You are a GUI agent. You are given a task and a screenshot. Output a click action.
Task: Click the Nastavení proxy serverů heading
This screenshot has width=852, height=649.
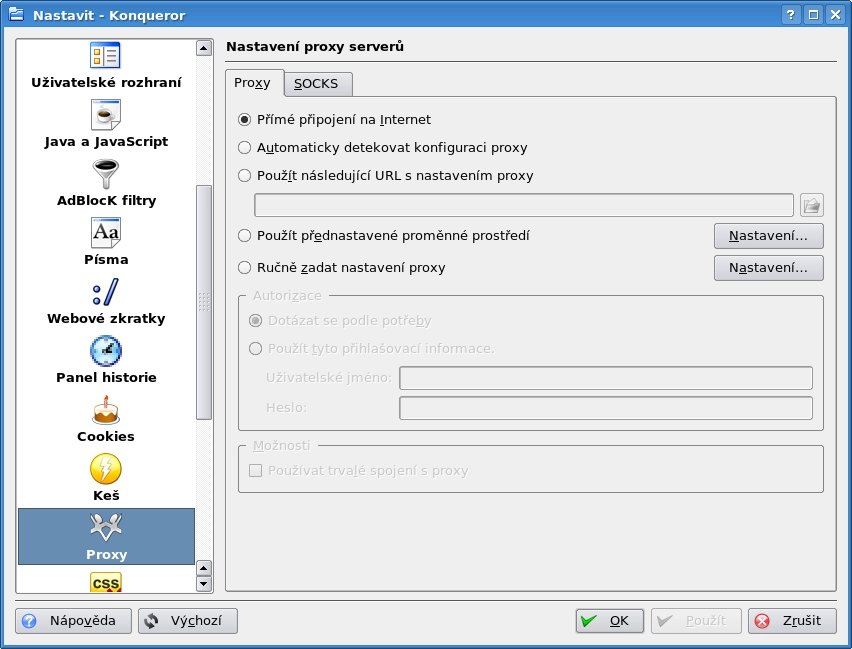[315, 47]
